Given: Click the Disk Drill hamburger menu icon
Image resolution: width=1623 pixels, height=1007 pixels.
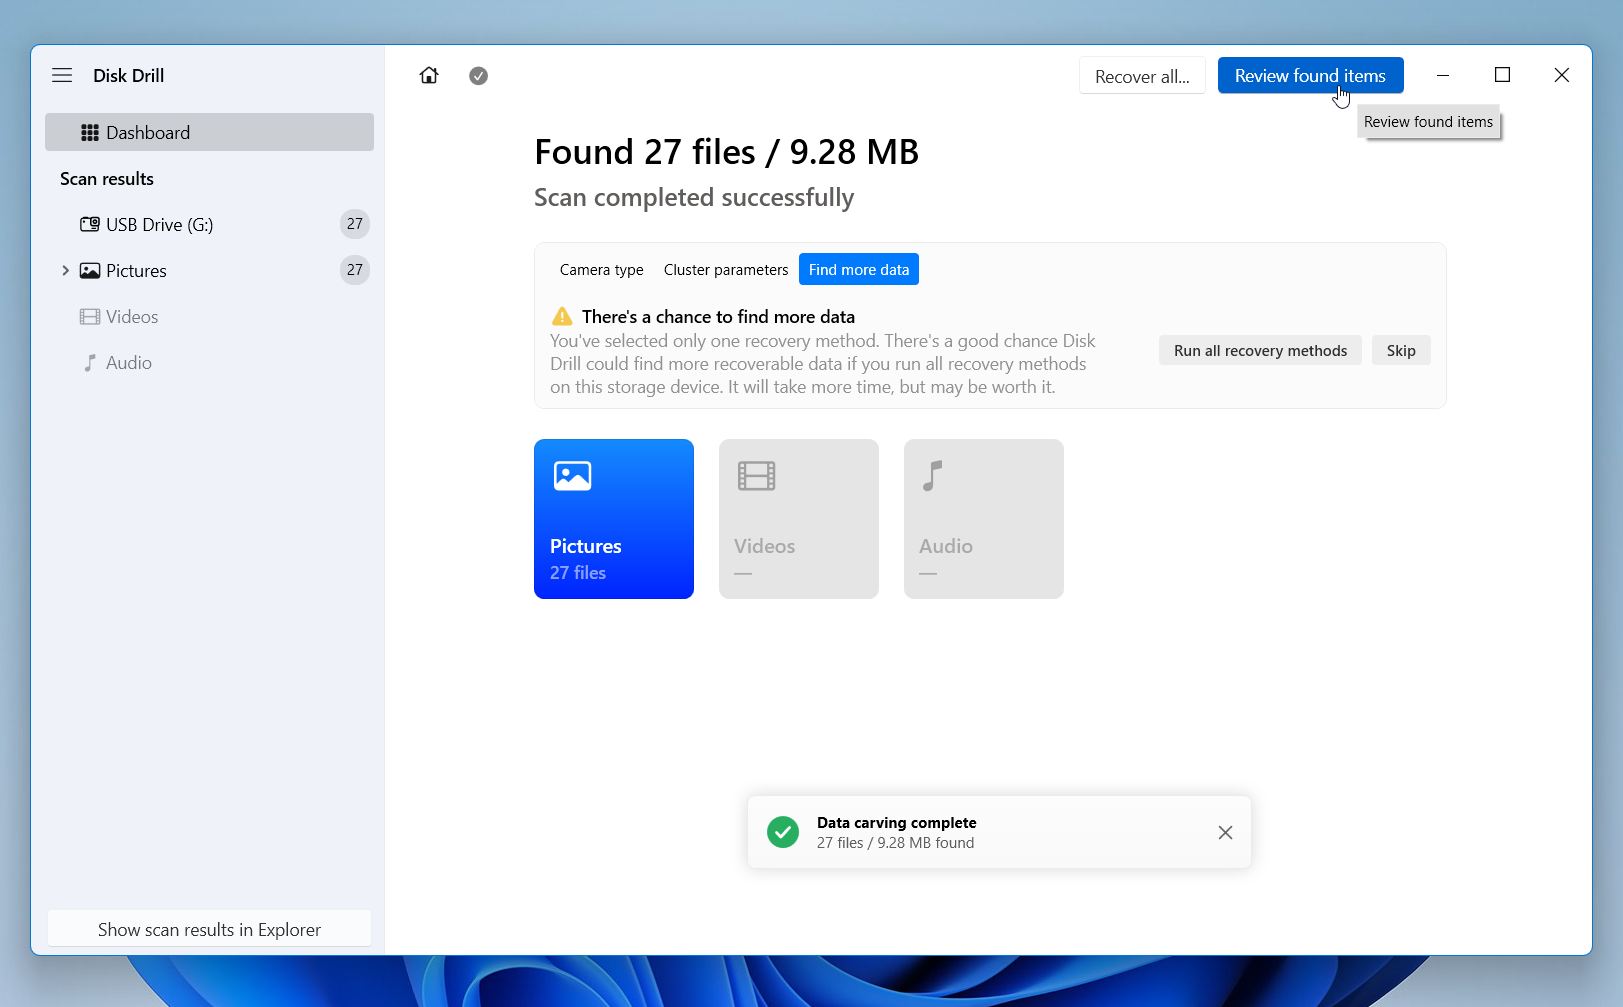Looking at the screenshot, I should pos(61,75).
